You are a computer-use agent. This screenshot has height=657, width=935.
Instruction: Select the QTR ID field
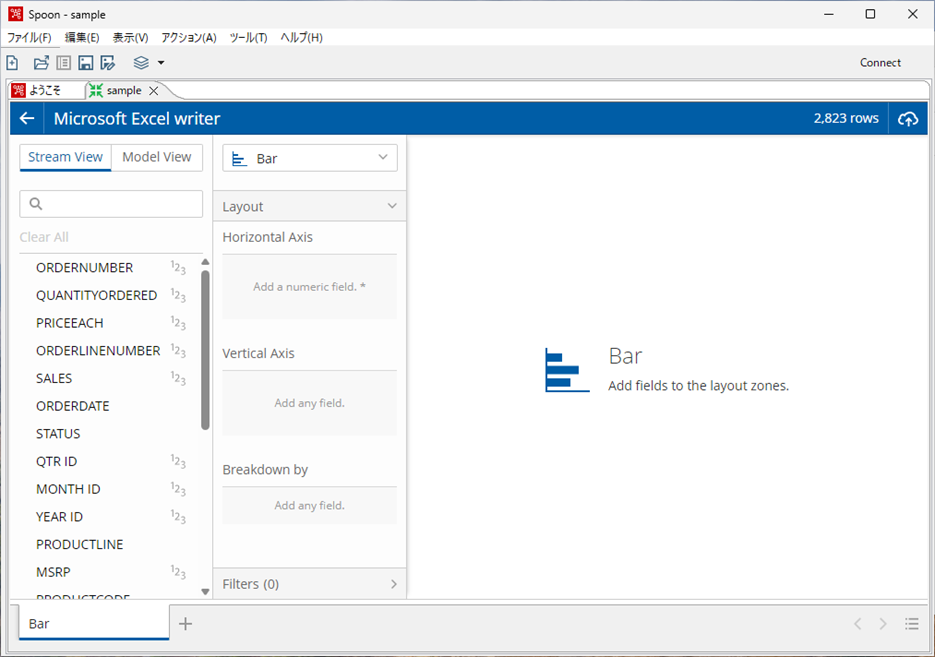[57, 461]
